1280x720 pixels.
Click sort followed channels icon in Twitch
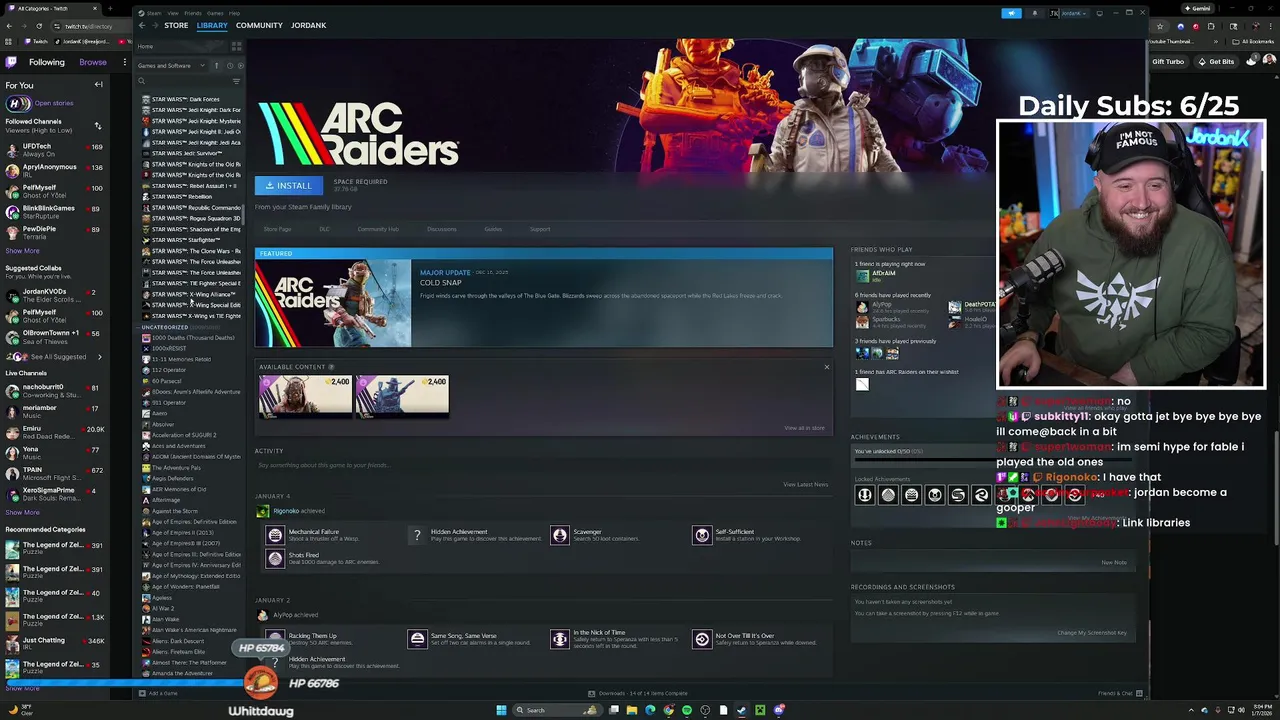click(98, 126)
